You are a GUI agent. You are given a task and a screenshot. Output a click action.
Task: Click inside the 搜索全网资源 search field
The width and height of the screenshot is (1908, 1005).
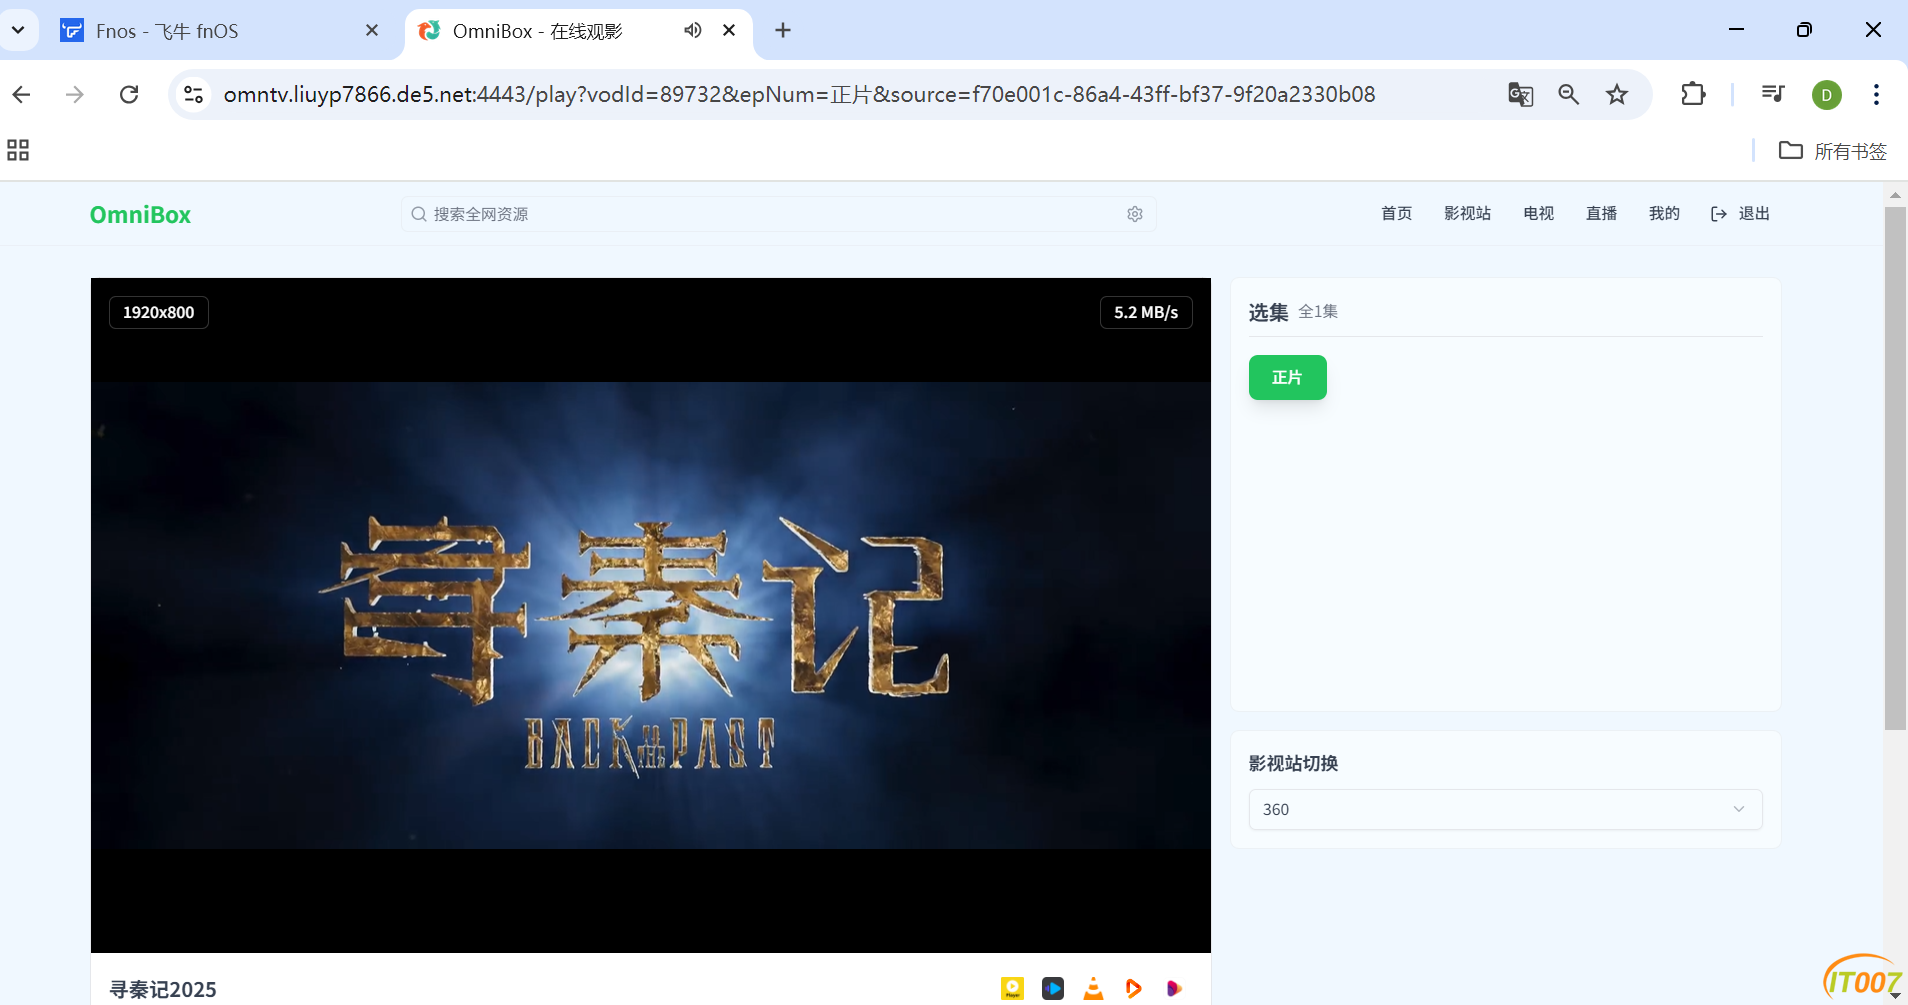coord(700,213)
